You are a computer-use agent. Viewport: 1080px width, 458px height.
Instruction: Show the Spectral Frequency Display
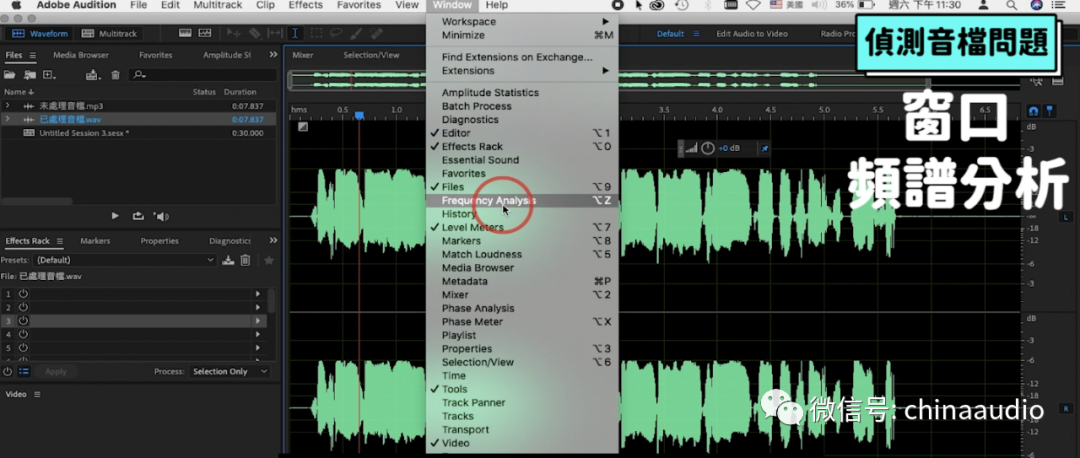pyautogui.click(x=185, y=33)
